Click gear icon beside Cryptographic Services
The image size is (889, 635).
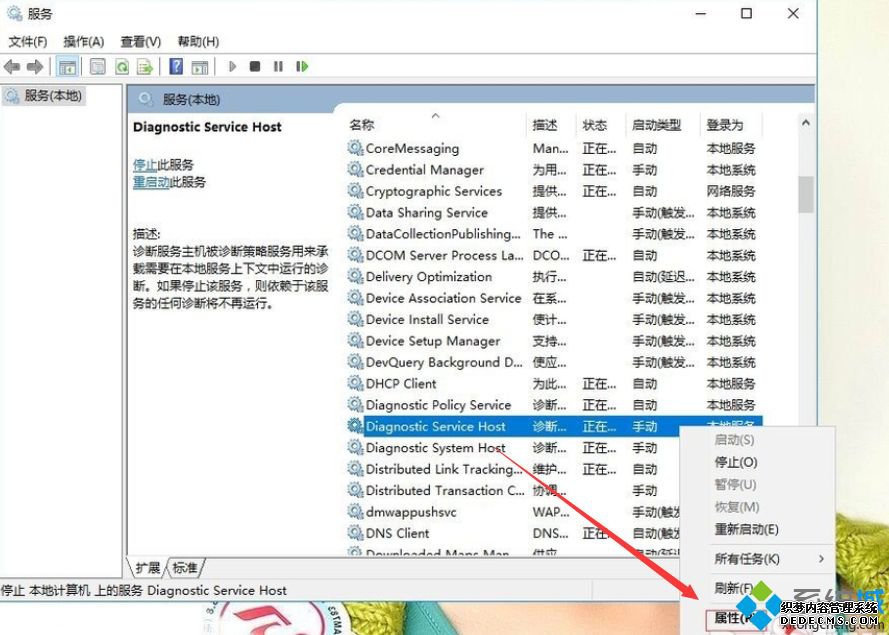point(355,191)
